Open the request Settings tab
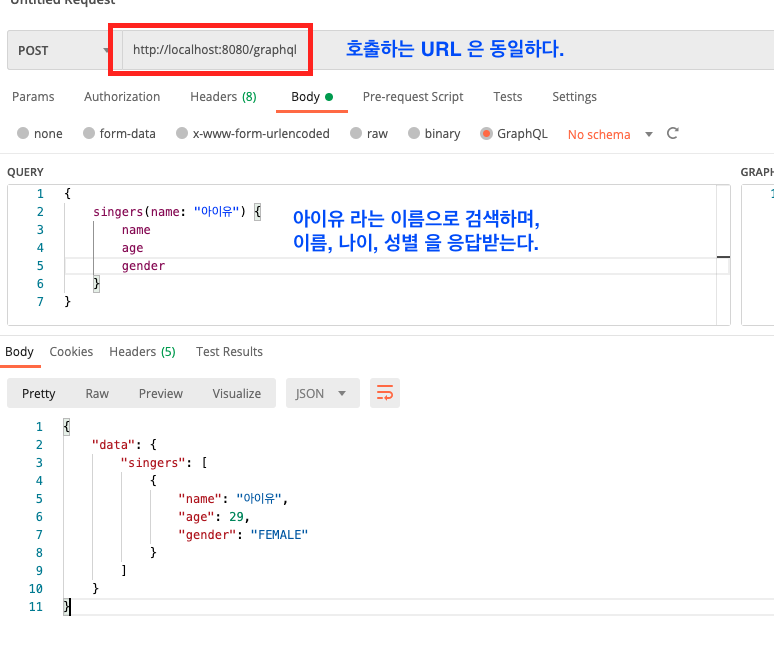Screen dimensions: 774x652 coord(574,97)
